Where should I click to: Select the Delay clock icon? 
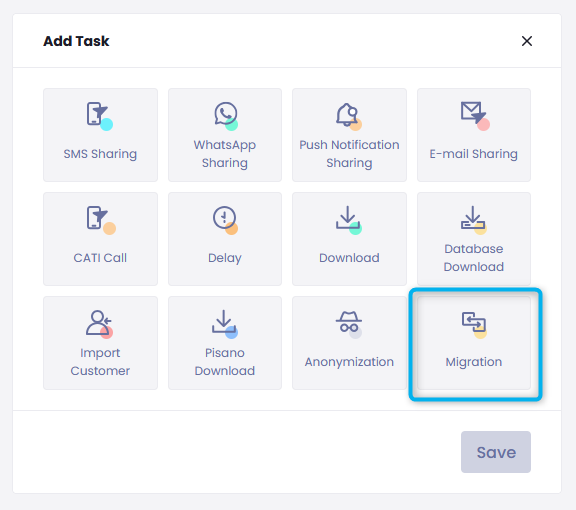coord(225,220)
